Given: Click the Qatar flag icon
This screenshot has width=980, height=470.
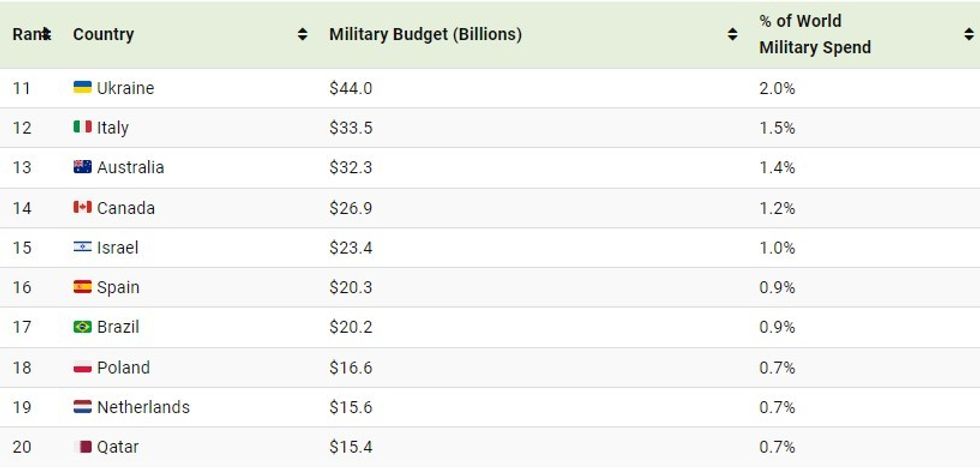Looking at the screenshot, I should (82, 447).
